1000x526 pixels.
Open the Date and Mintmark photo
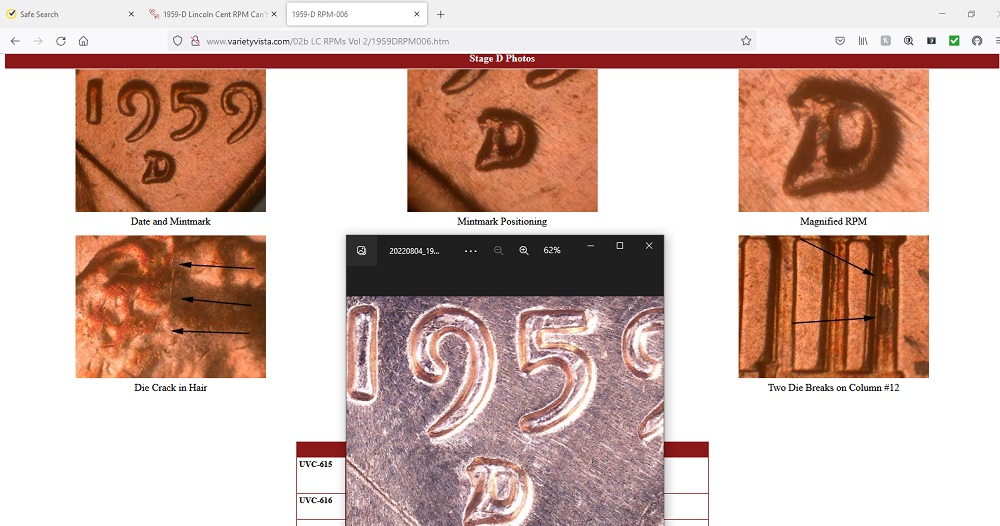[x=171, y=140]
